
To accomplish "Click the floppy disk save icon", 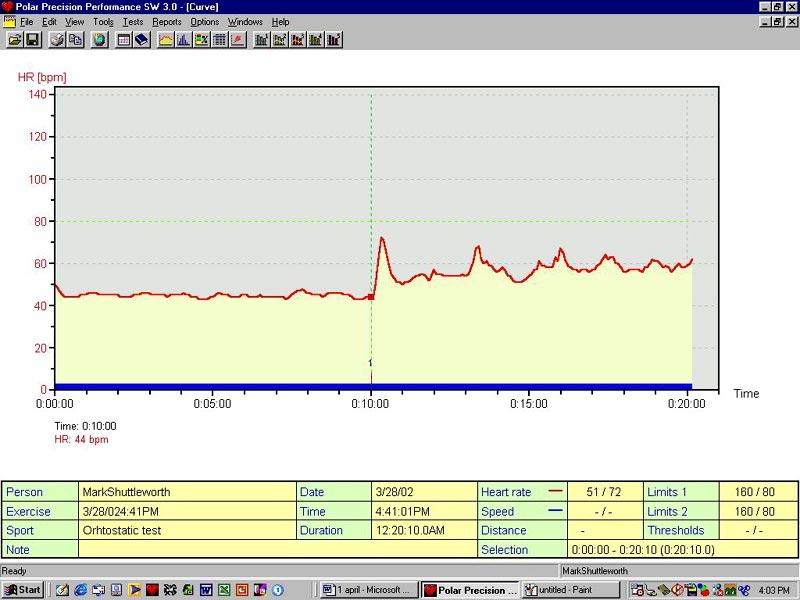I will (33, 39).
